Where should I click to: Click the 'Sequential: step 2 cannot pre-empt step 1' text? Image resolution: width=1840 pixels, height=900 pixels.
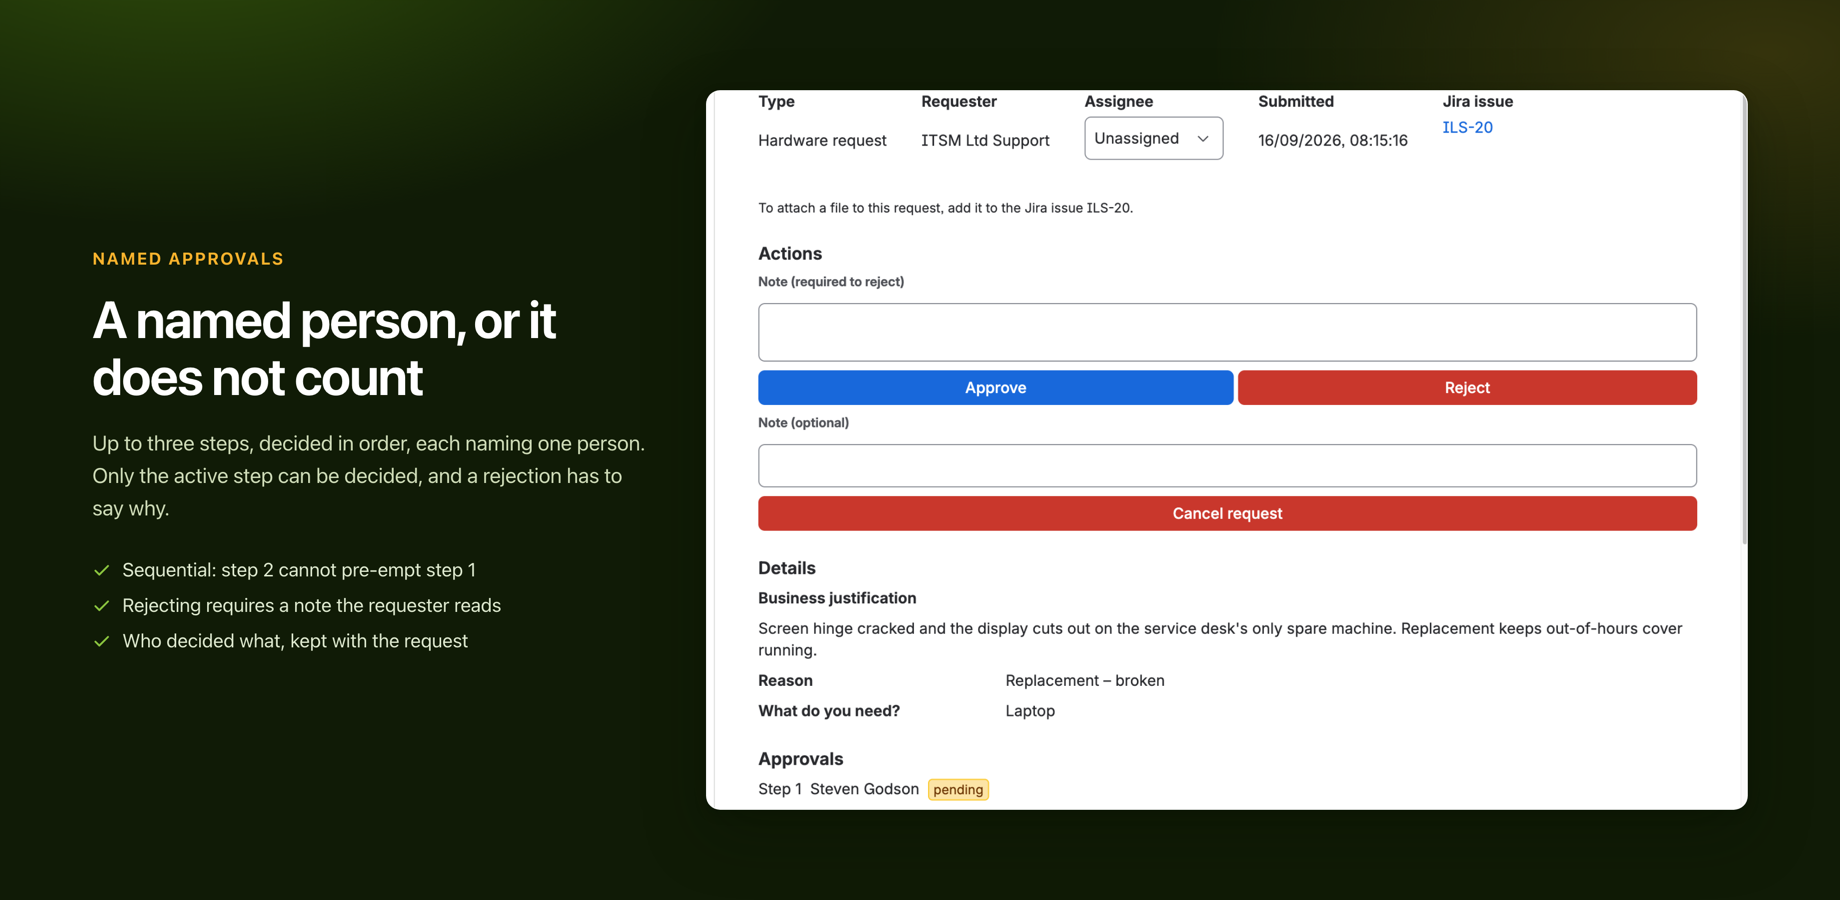point(299,570)
